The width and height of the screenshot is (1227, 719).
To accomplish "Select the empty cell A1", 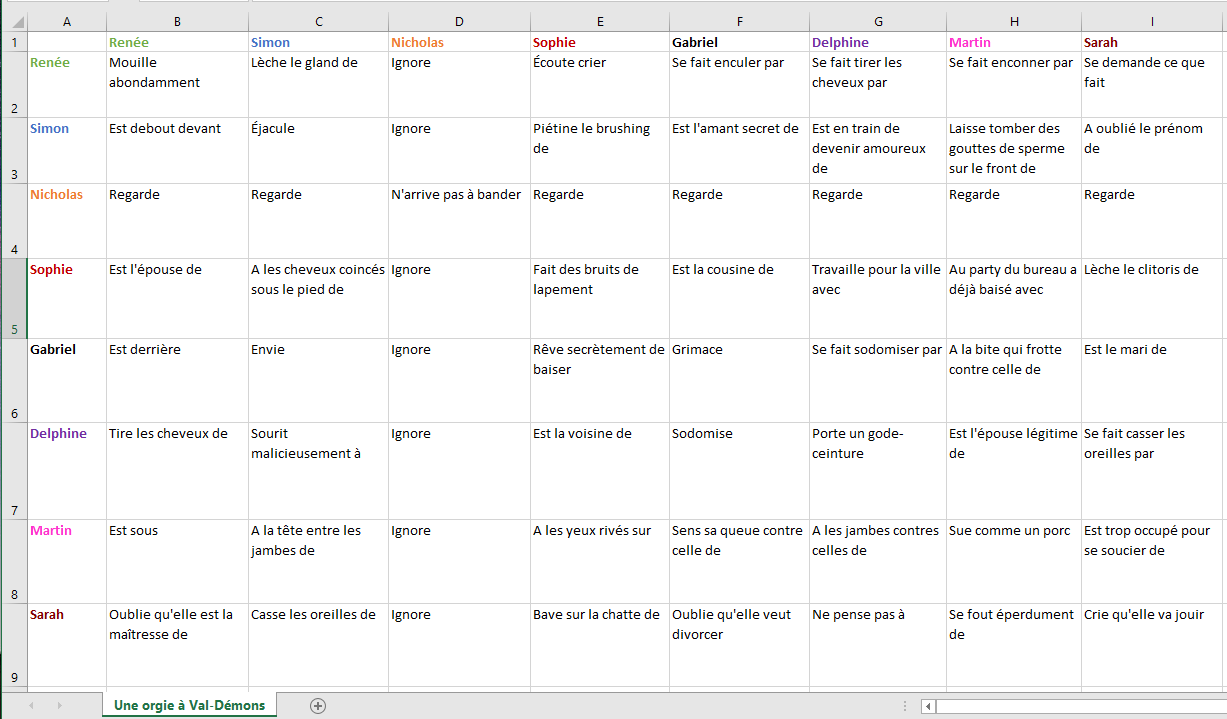I will 66,42.
